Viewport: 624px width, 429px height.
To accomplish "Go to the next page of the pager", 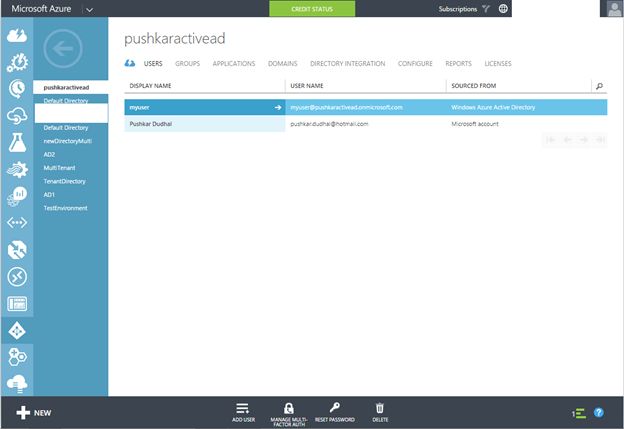I will pos(584,140).
